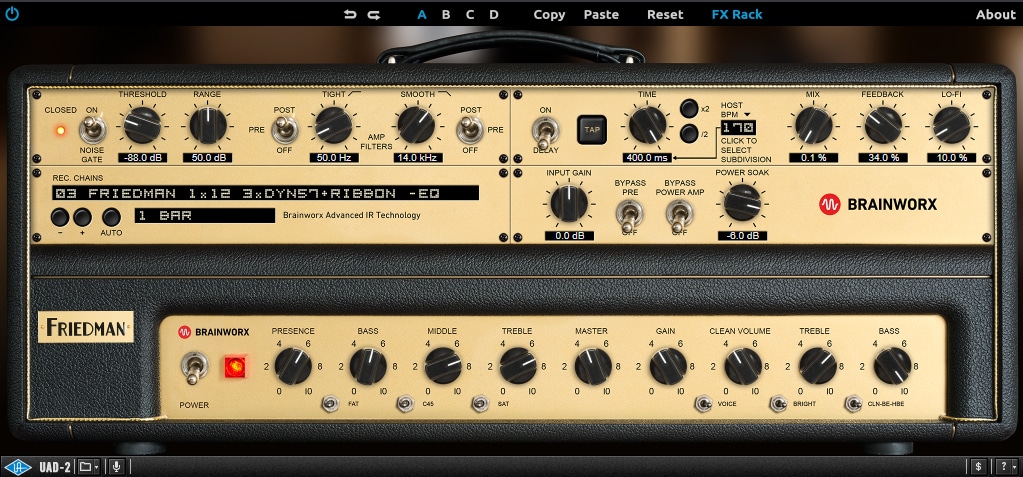This screenshot has height=477, width=1023.
Task: Undo with the left curved arrow icon
Action: tap(350, 14)
